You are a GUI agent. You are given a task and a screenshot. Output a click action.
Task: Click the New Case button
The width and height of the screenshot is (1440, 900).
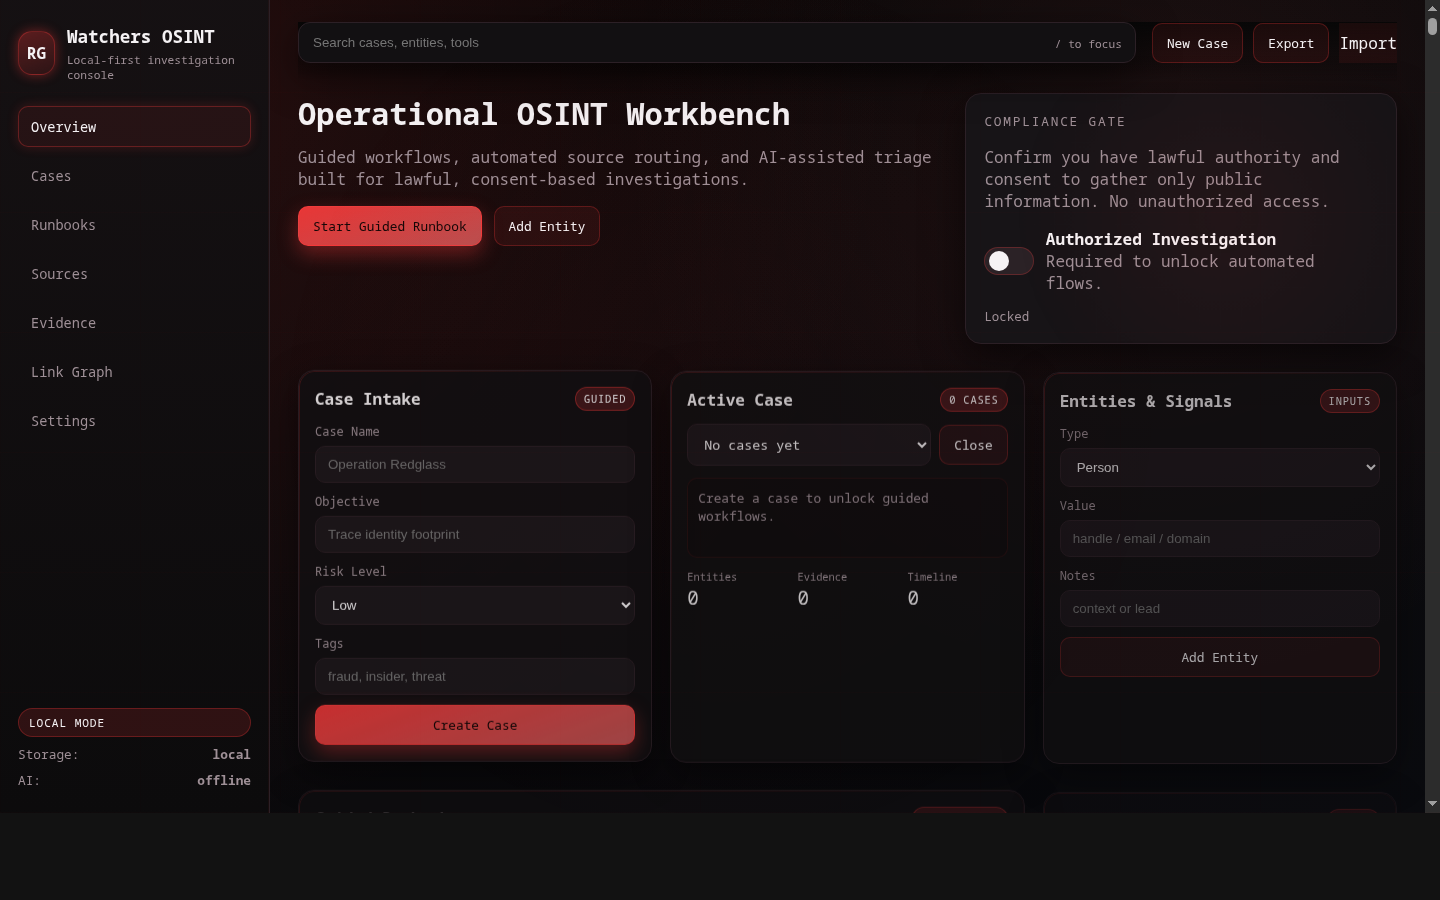point(1197,43)
